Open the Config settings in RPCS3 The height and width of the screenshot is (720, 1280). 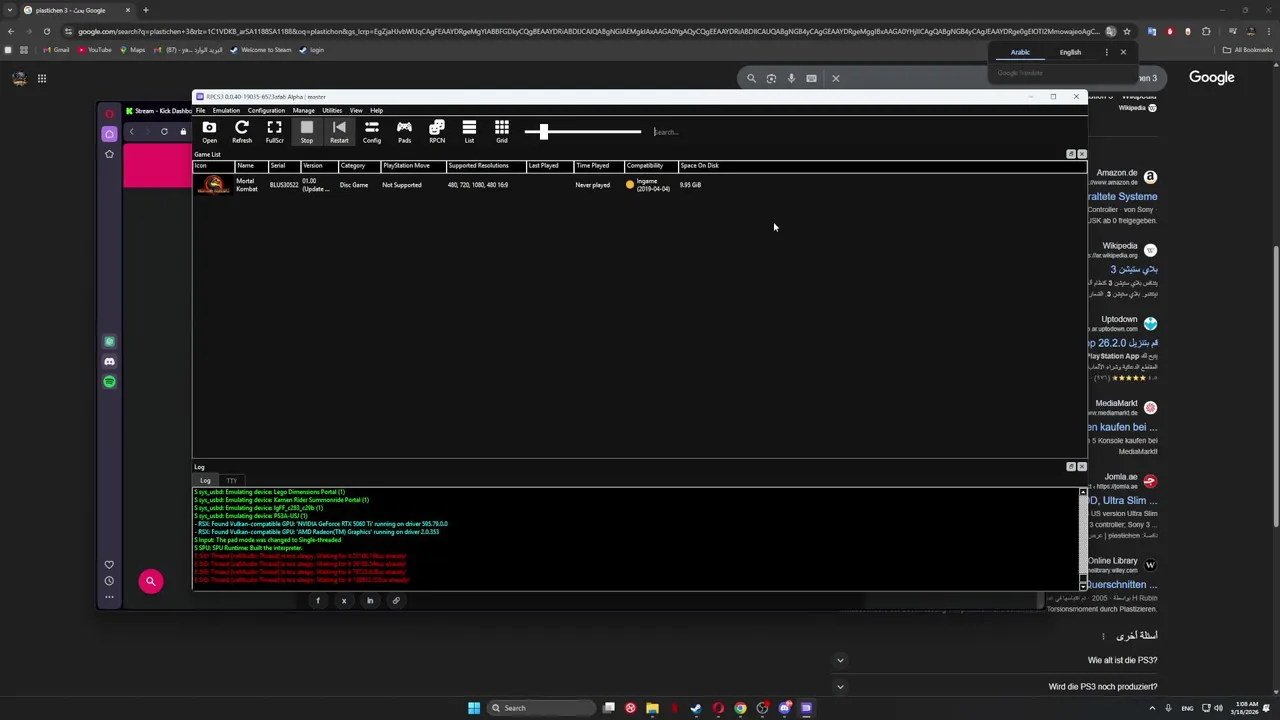[372, 131]
